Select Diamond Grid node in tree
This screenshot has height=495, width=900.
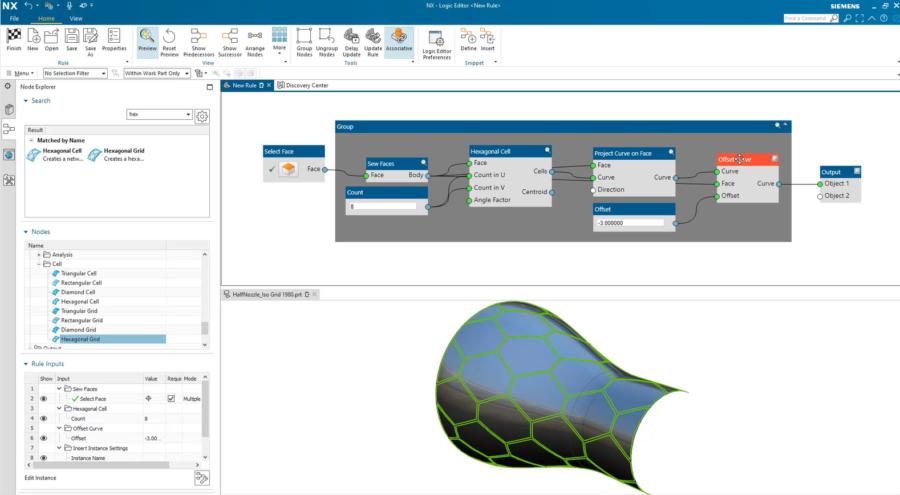(x=80, y=329)
